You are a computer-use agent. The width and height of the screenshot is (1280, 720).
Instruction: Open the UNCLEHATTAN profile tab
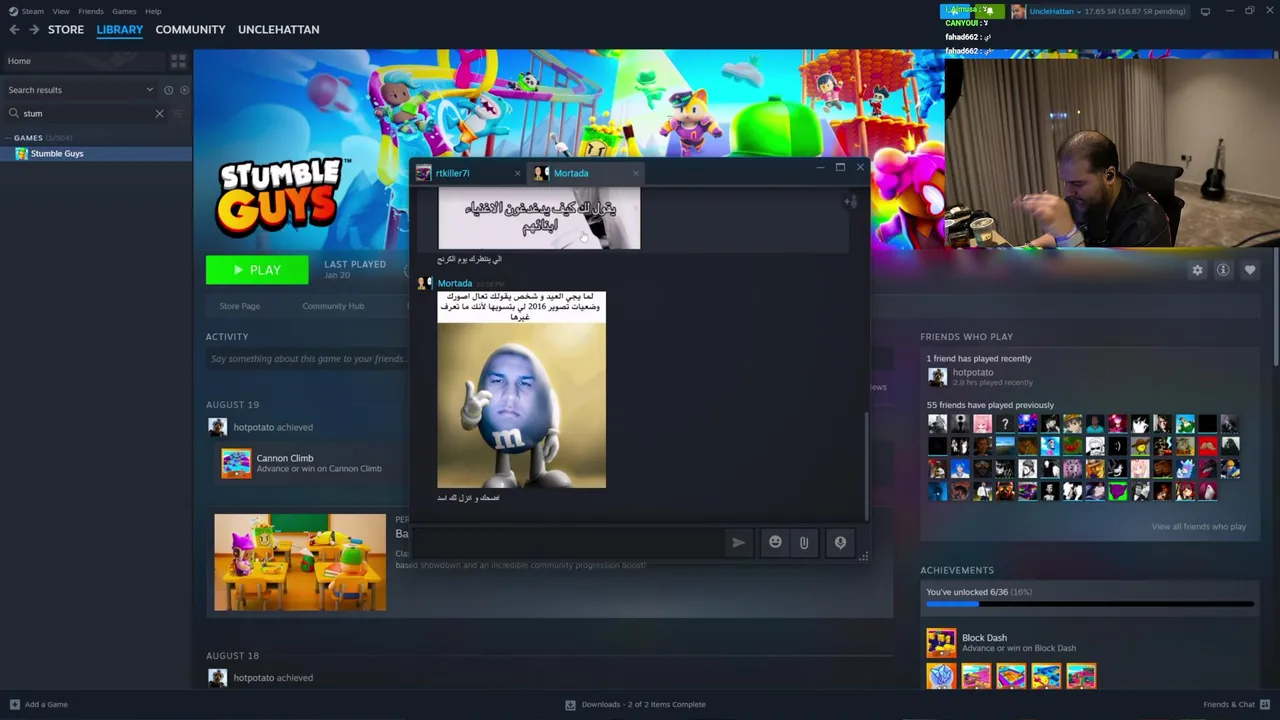(x=279, y=30)
